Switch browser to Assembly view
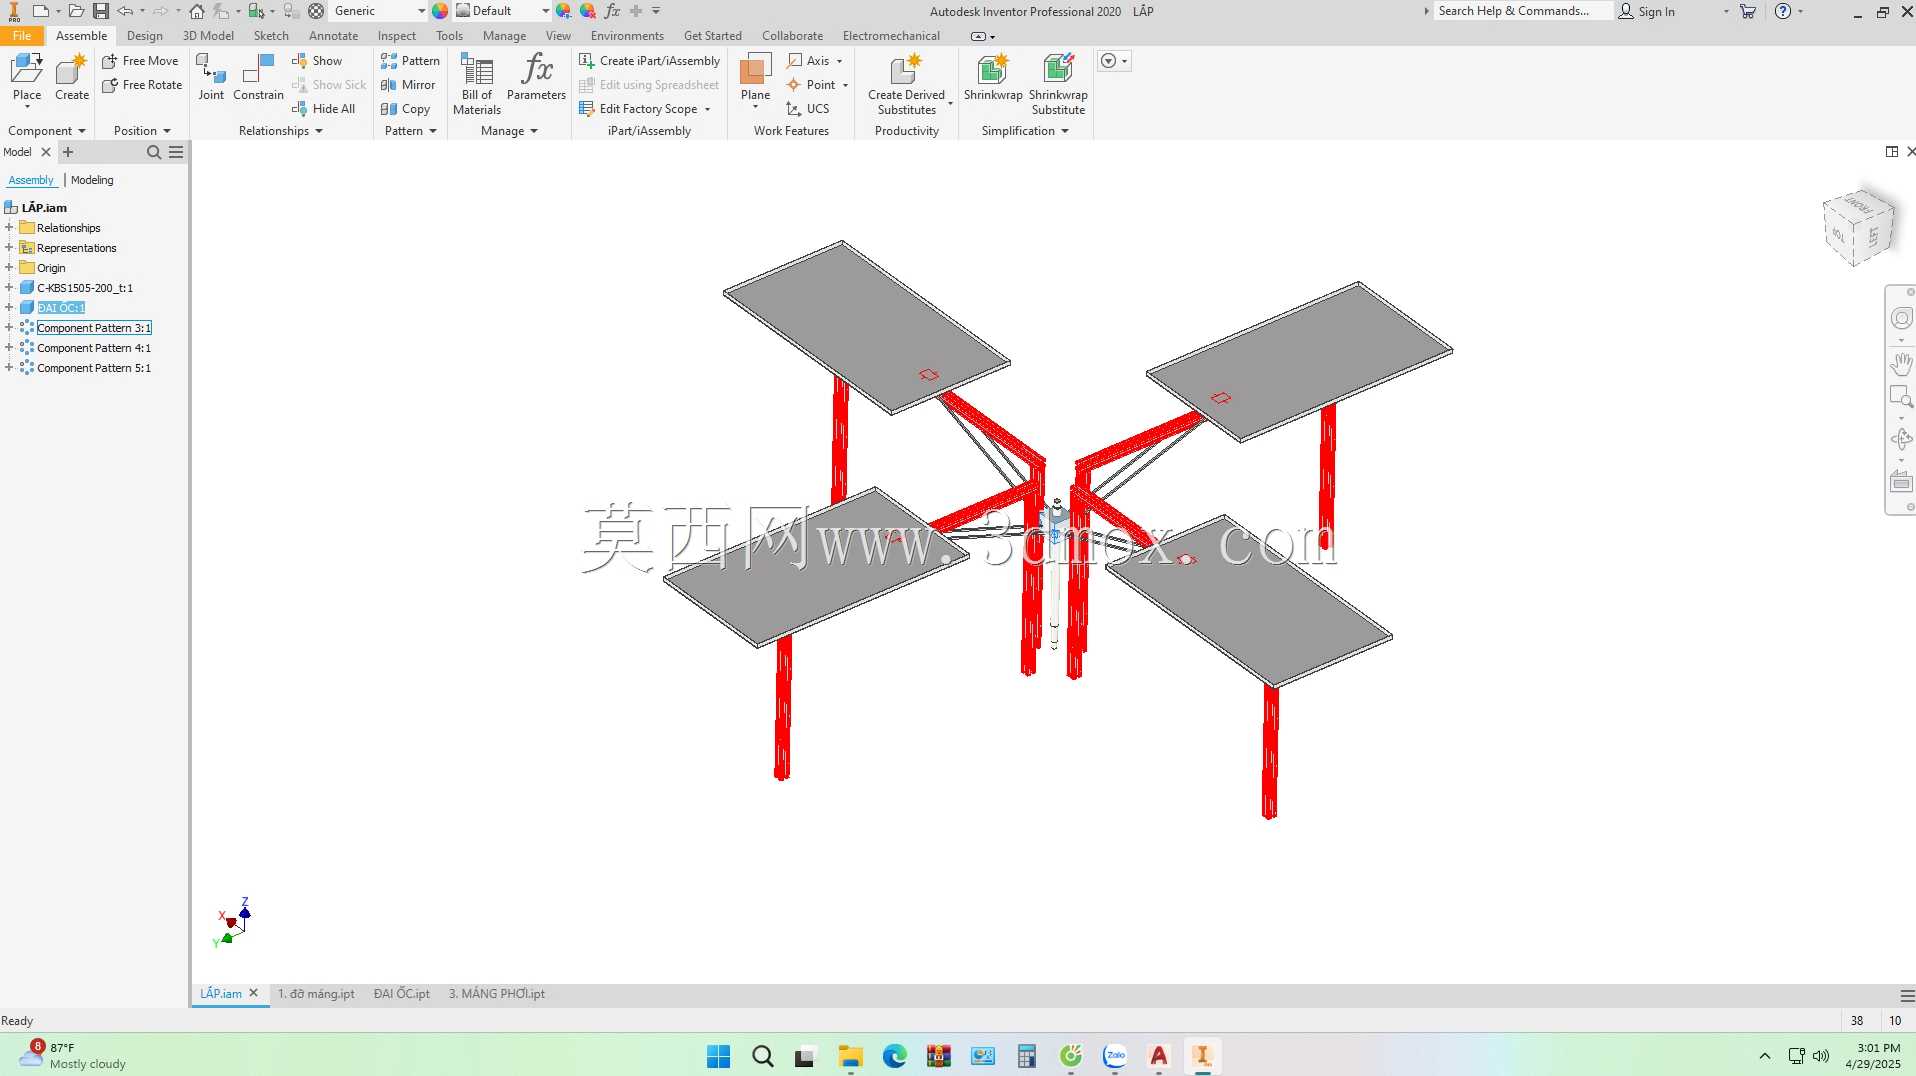The height and width of the screenshot is (1076, 1916). click(x=31, y=180)
